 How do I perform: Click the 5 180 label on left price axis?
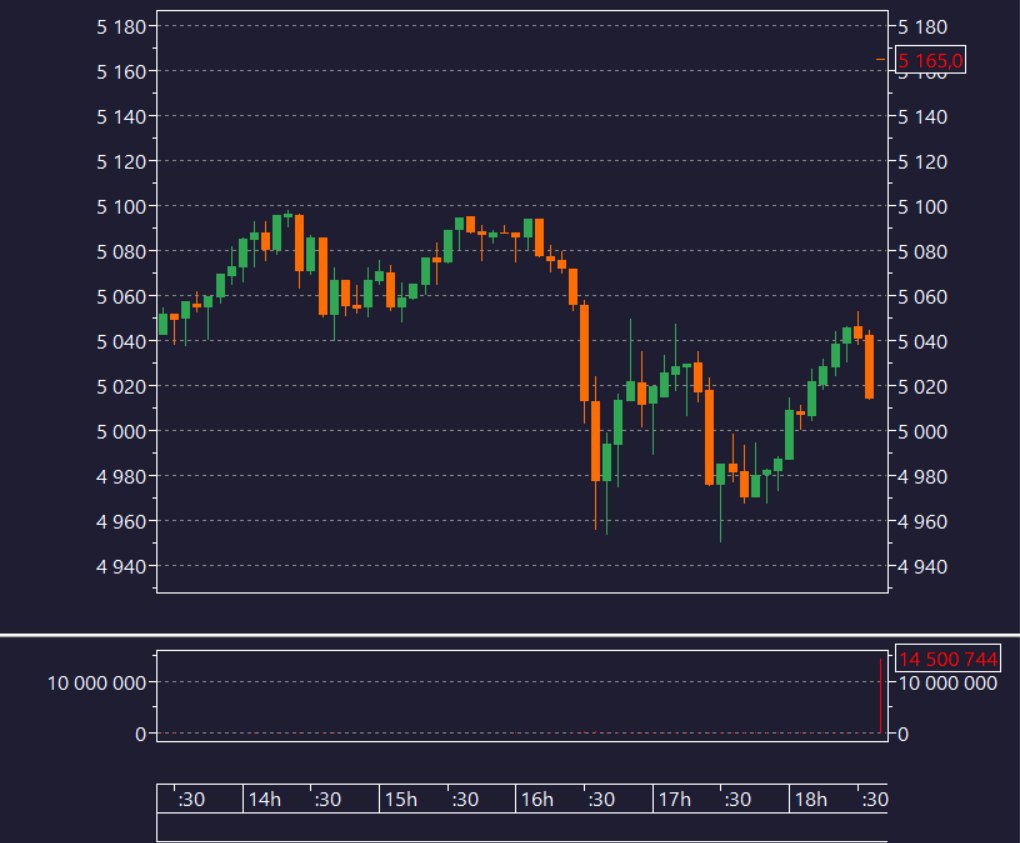click(122, 27)
